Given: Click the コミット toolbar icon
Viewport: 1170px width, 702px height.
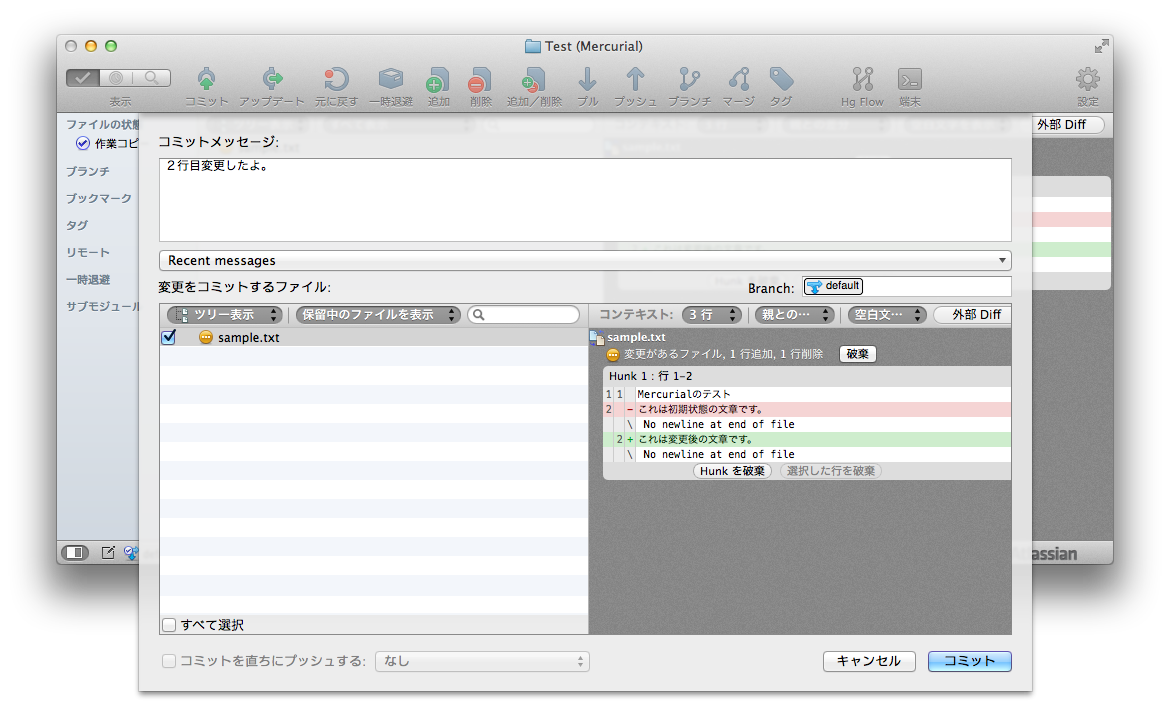Looking at the screenshot, I should [206, 79].
